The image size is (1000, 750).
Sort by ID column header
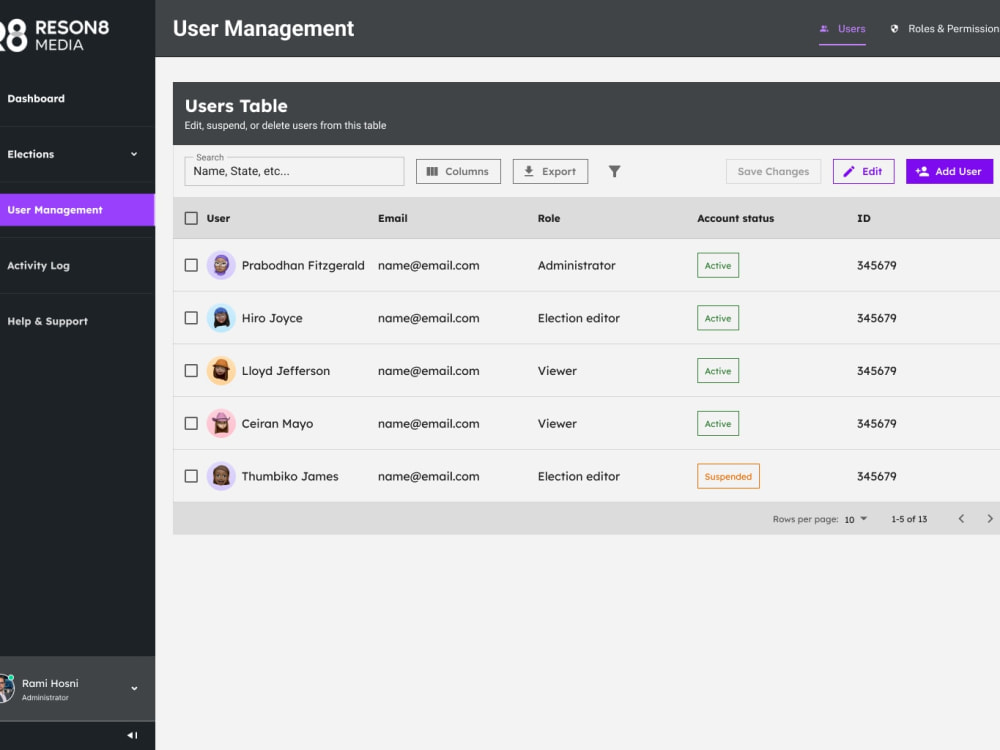pyautogui.click(x=864, y=218)
